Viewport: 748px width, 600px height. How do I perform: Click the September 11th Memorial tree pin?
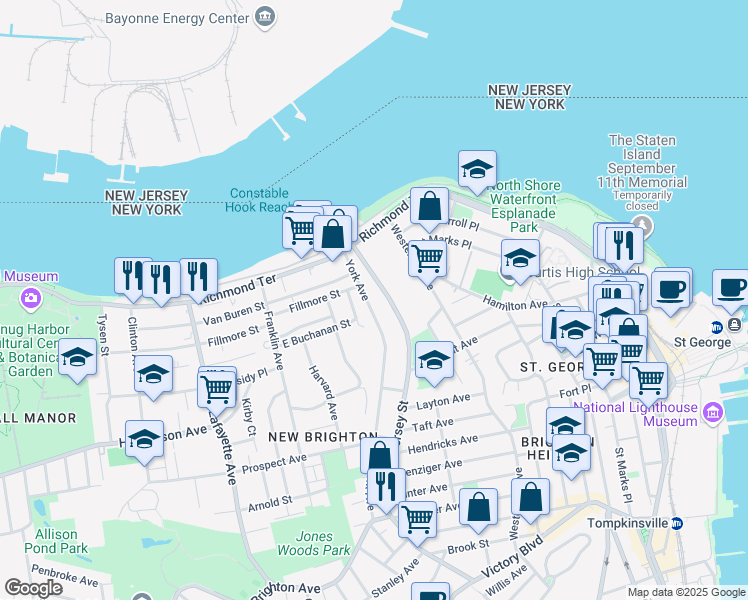tap(642, 225)
